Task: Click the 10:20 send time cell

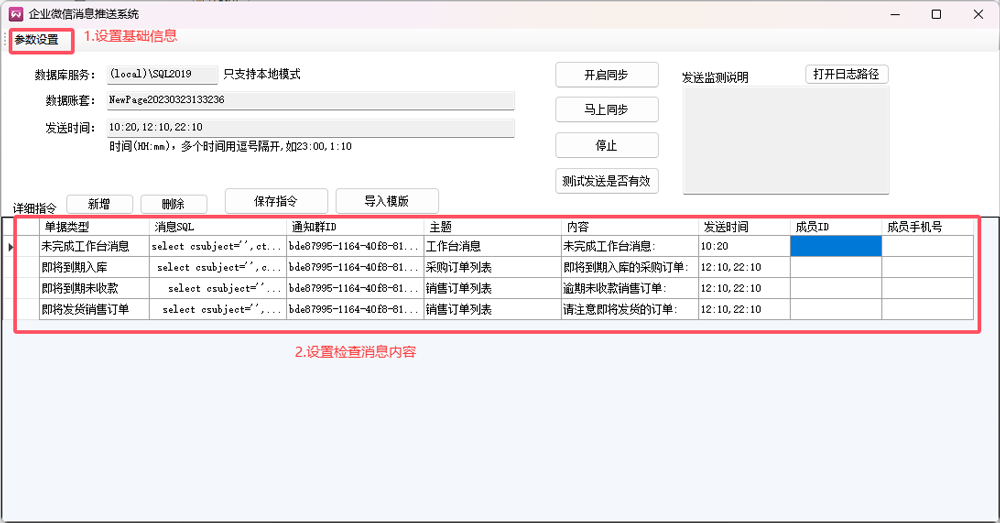Action: 744,246
